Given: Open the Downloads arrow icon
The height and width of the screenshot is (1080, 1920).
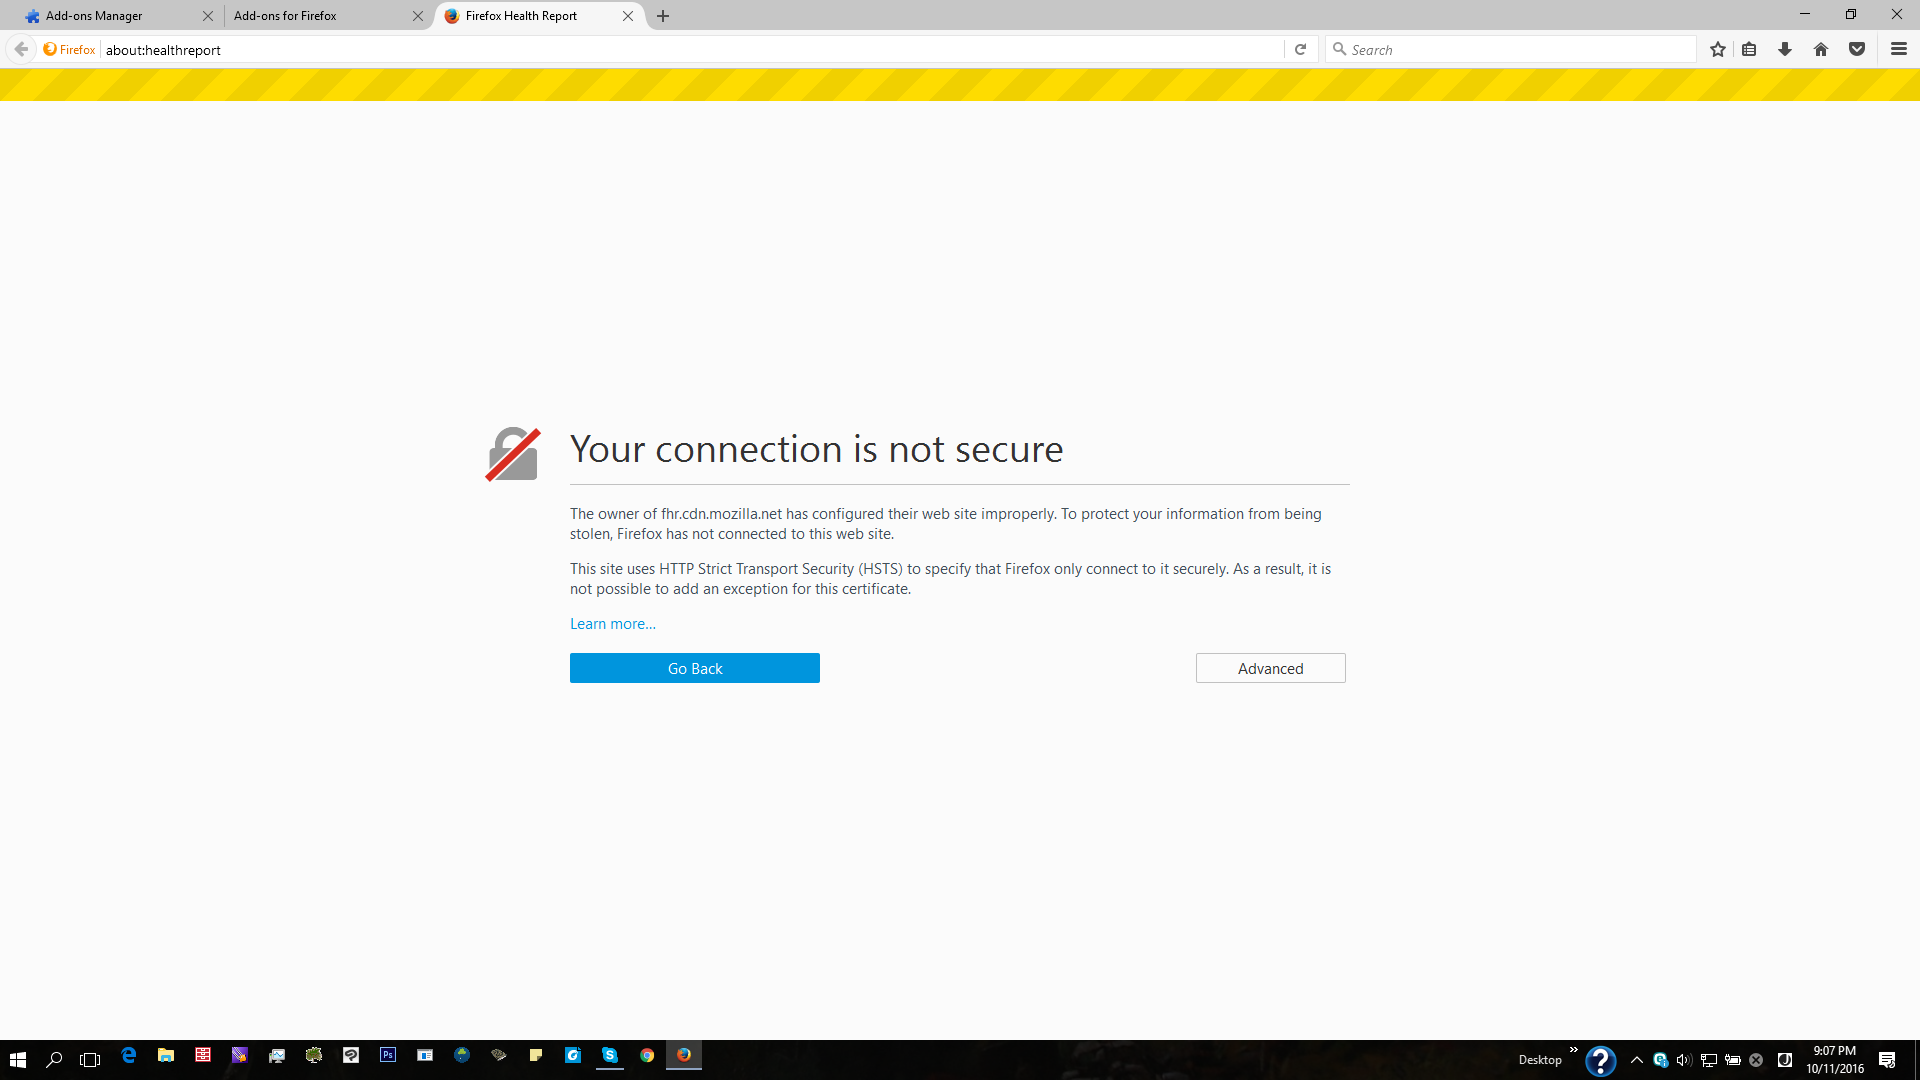Looking at the screenshot, I should tap(1785, 49).
